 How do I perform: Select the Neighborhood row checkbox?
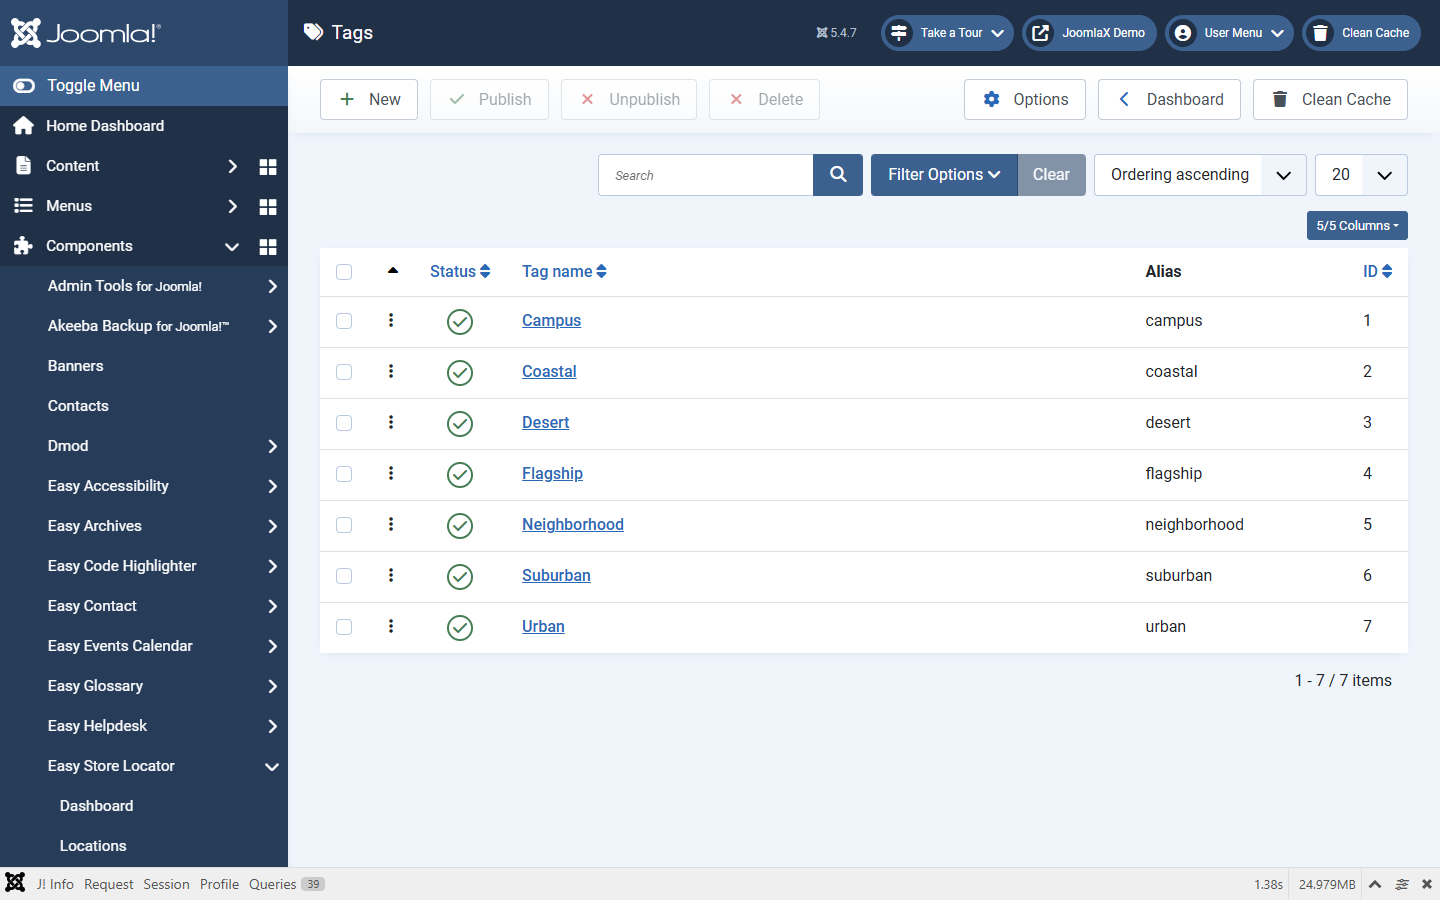(344, 525)
